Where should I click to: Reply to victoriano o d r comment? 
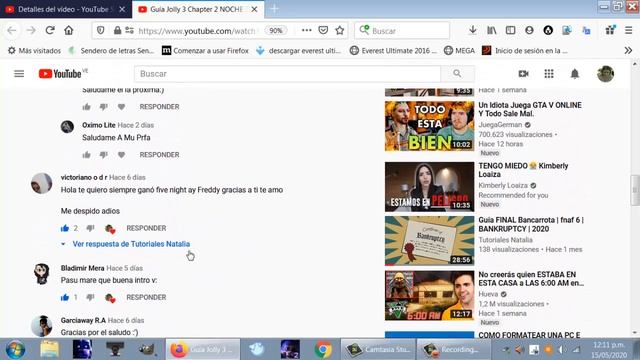pos(146,228)
